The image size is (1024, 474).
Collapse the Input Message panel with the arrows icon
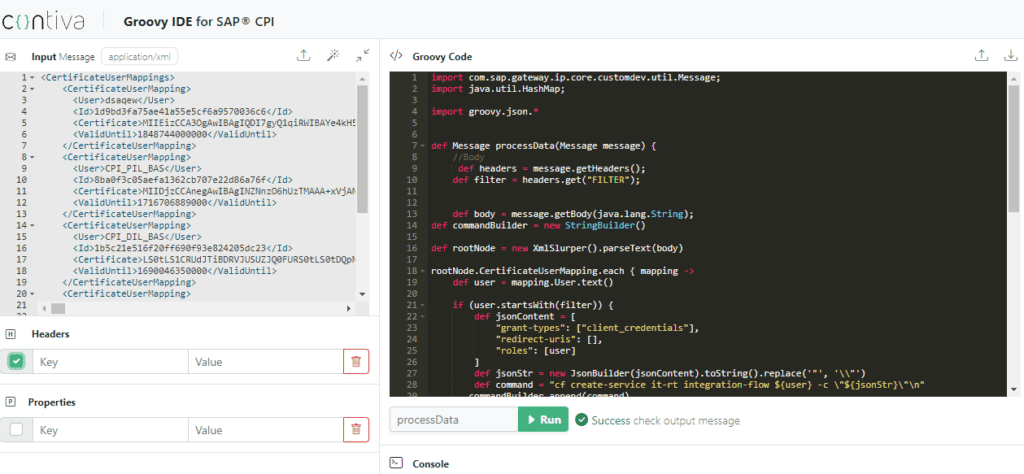362,55
